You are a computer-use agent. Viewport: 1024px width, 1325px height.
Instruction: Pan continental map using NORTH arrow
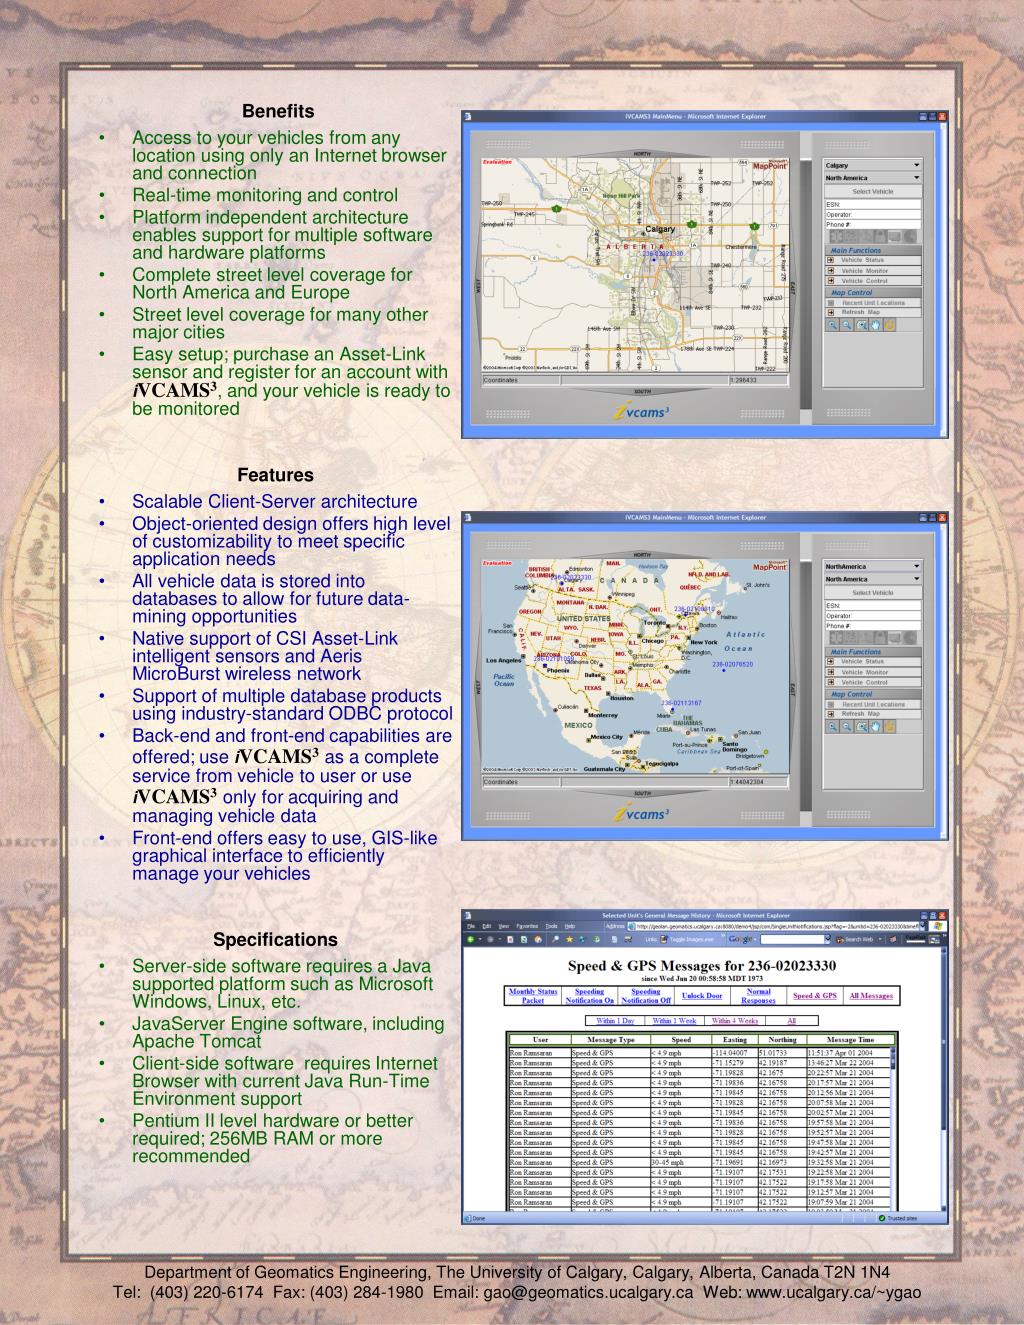coord(641,554)
